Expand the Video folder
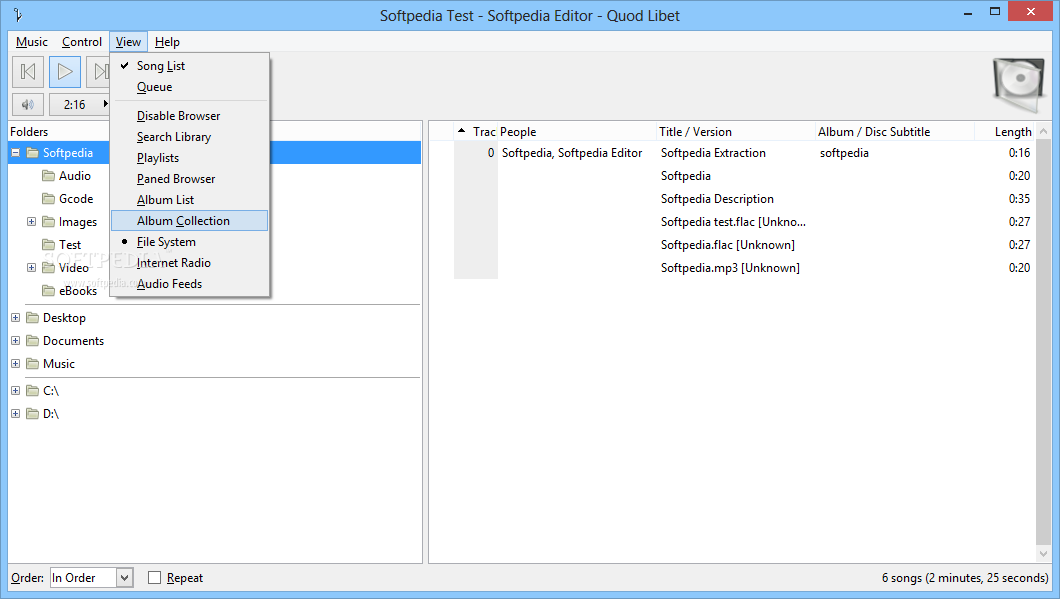 tap(32, 268)
